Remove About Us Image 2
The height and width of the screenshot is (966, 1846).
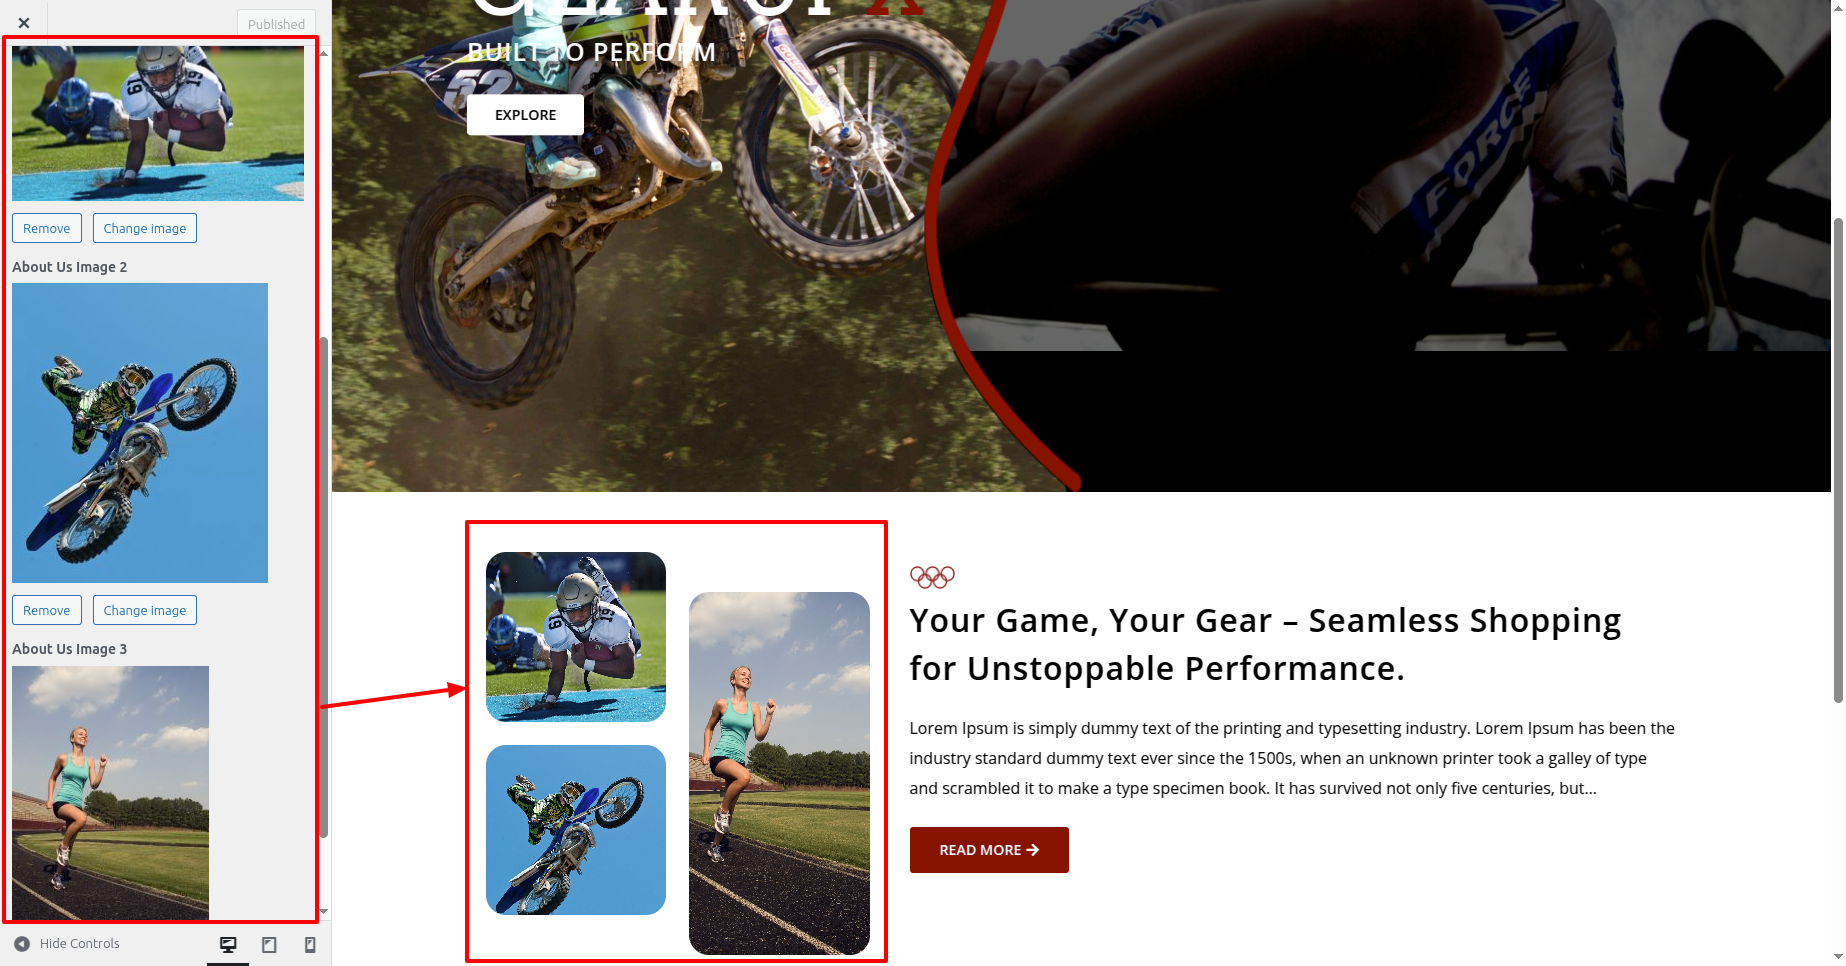(x=47, y=610)
